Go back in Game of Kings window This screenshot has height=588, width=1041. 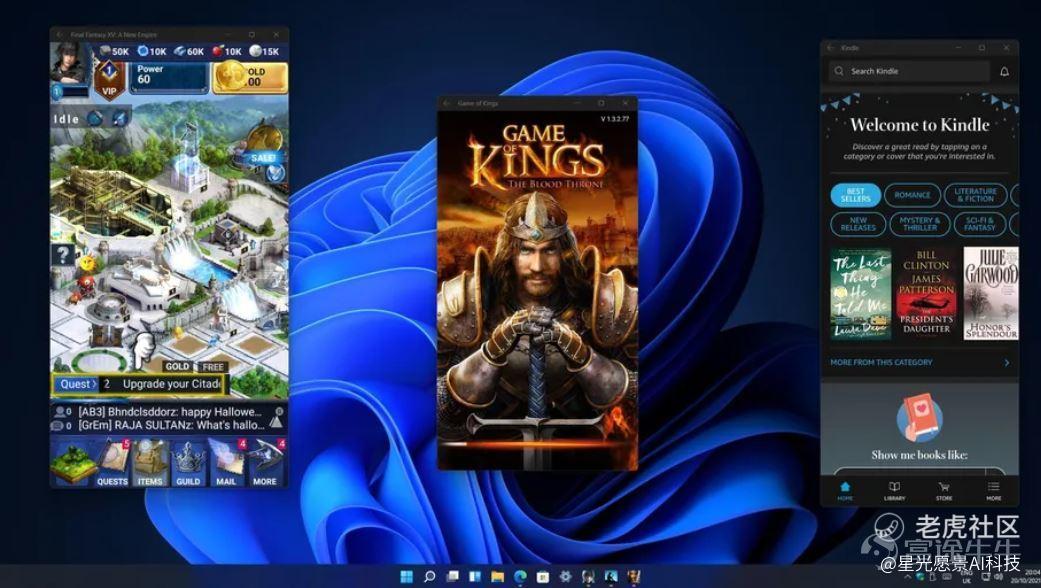point(447,104)
